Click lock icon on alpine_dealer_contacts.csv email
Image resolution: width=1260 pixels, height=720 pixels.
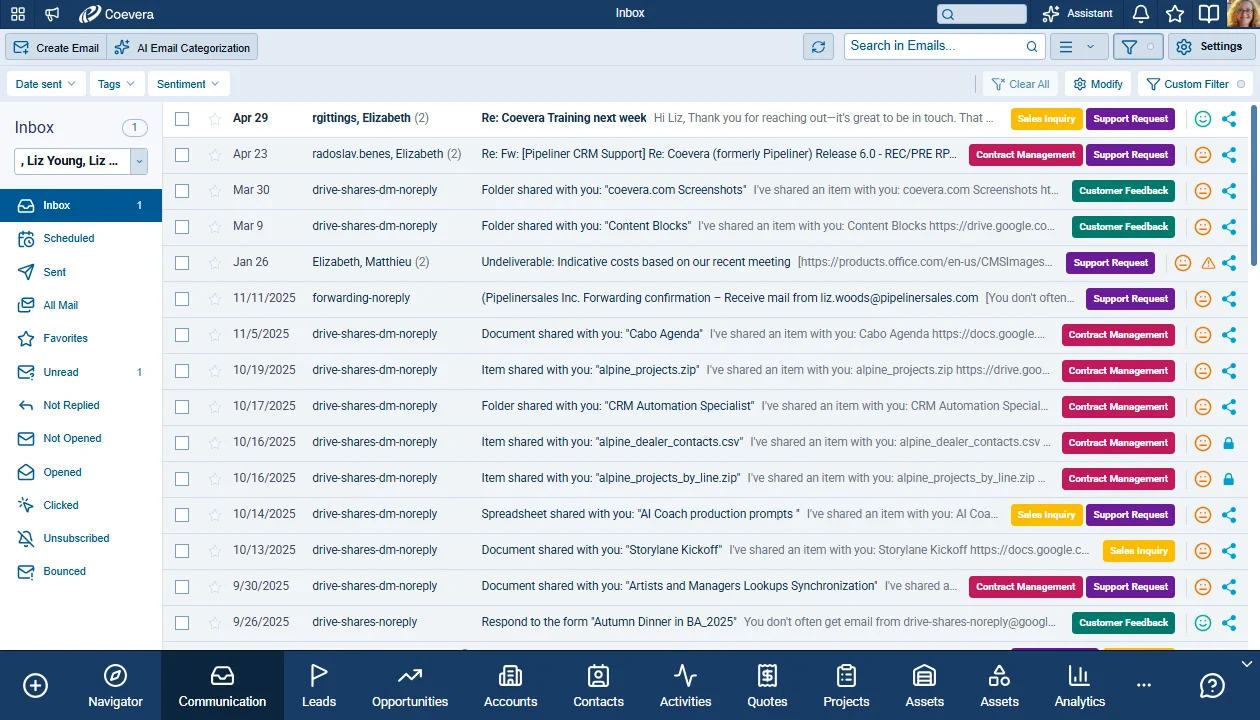click(x=1229, y=443)
